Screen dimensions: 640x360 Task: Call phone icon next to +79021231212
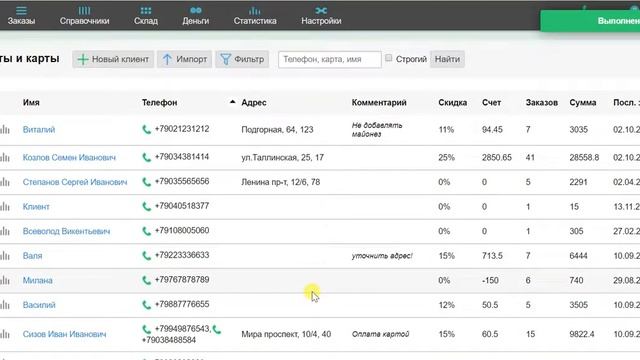(x=146, y=129)
